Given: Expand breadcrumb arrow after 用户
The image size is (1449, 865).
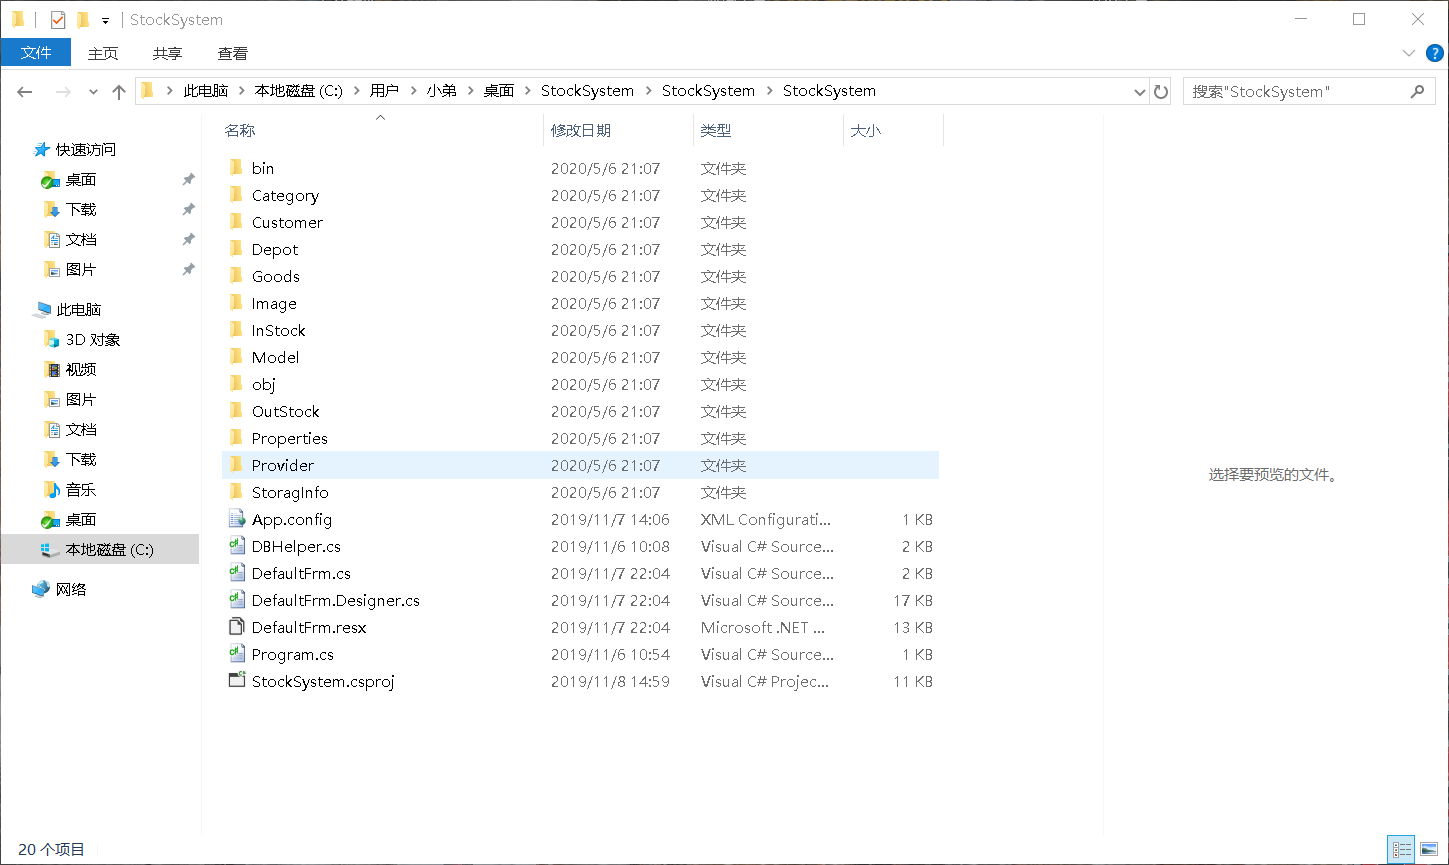Looking at the screenshot, I should click(413, 91).
